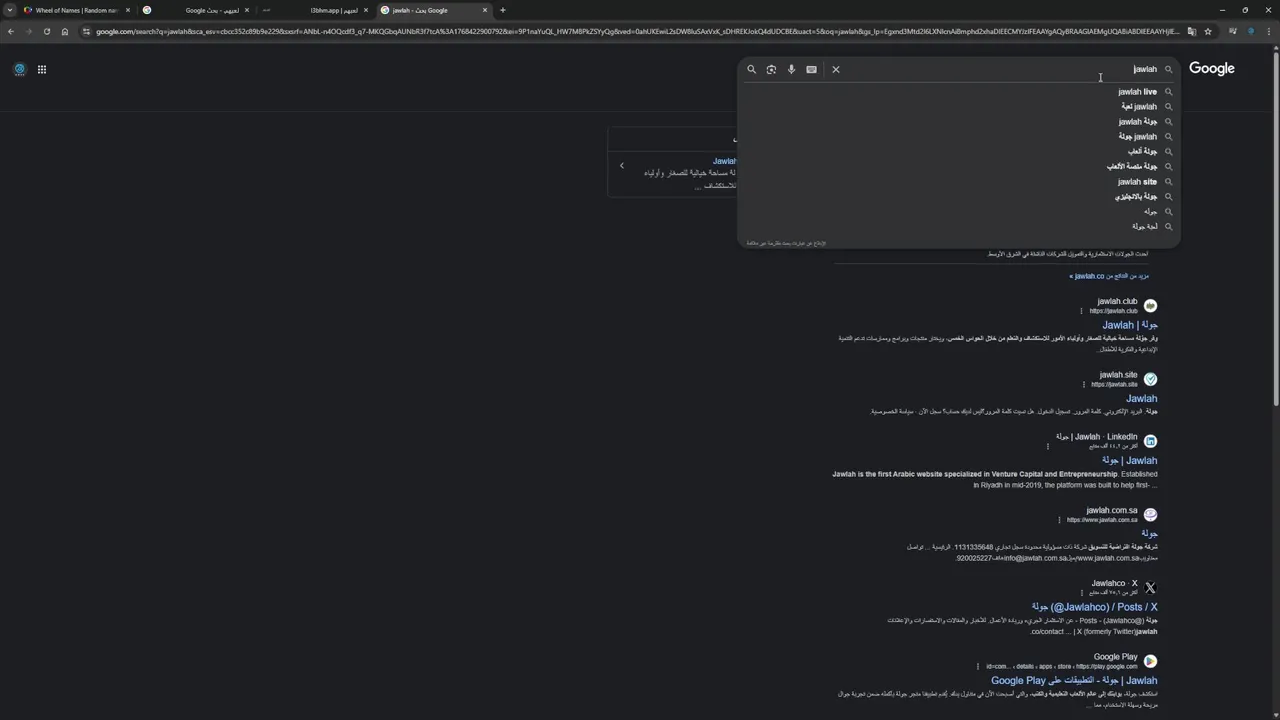Open the on-screen keyboard input tool
The width and height of the screenshot is (1280, 720).
(811, 69)
